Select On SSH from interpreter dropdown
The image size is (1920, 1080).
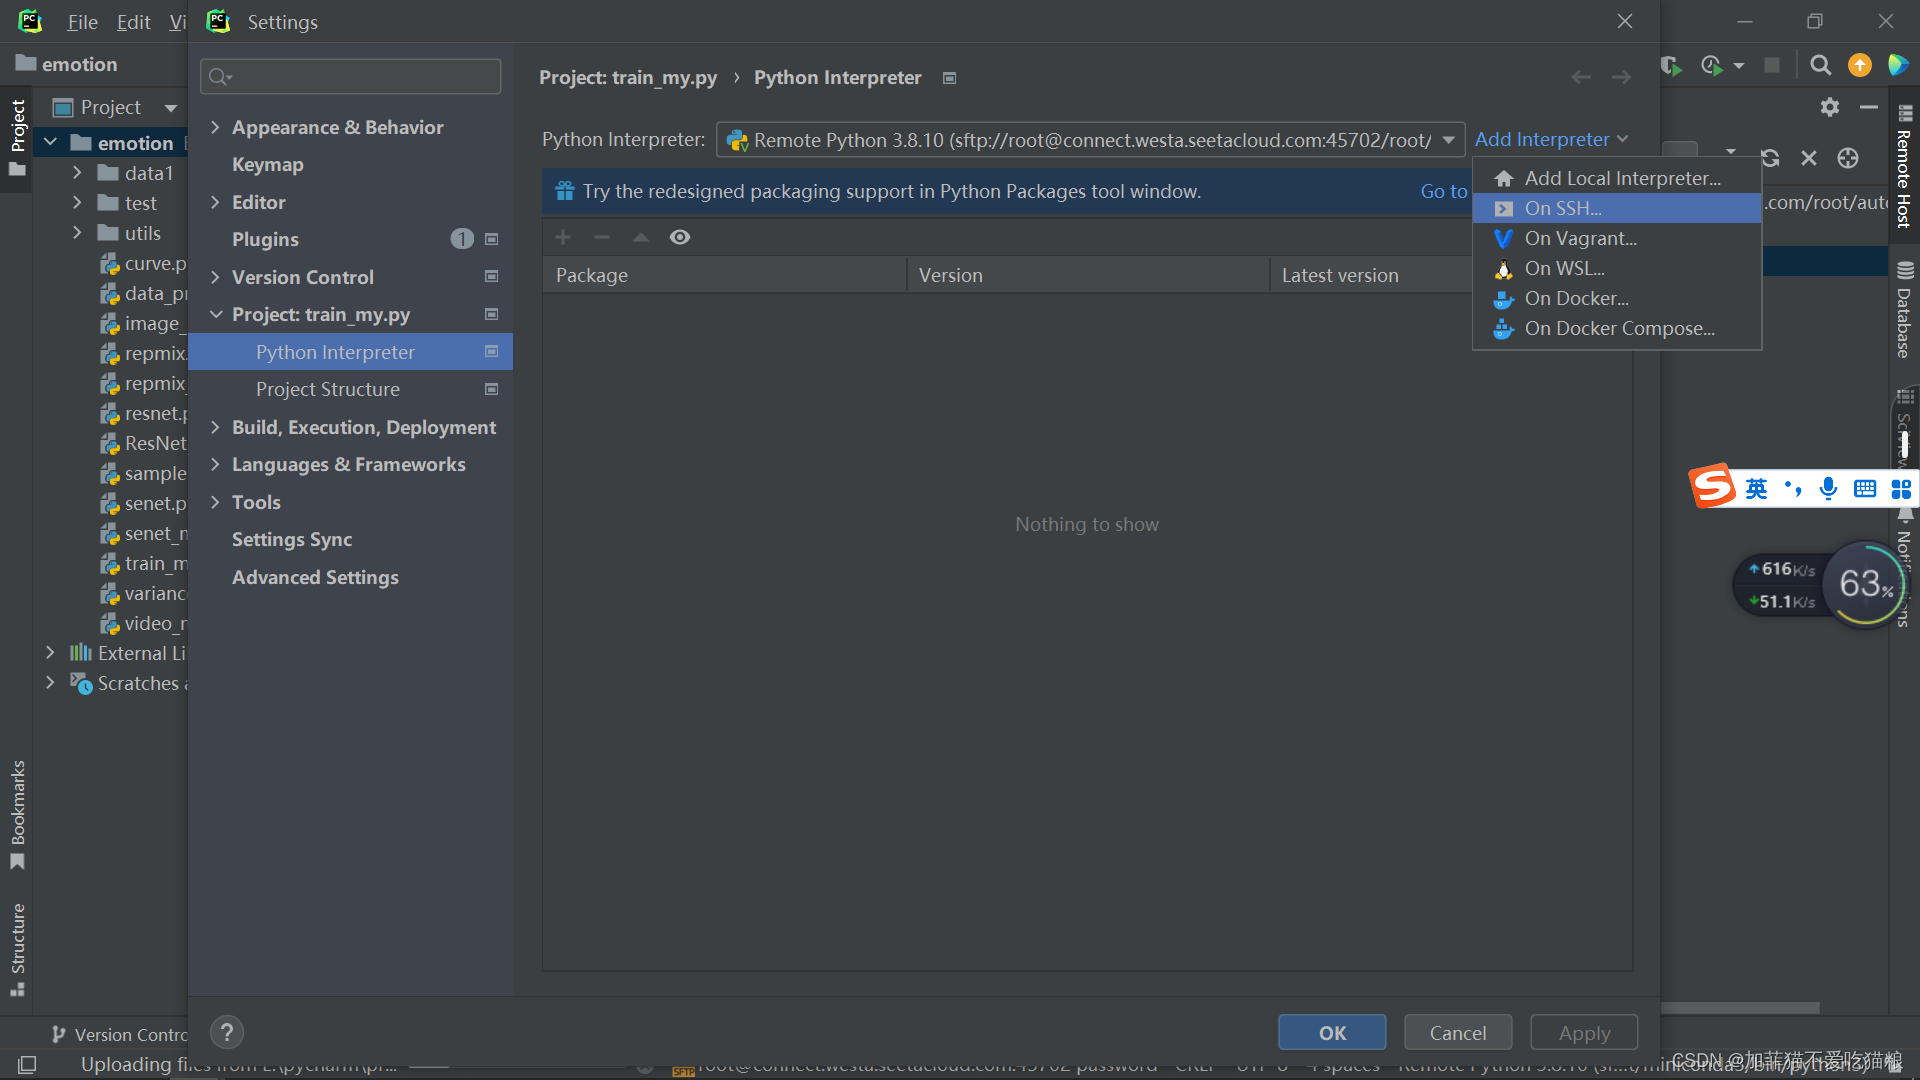point(1561,207)
